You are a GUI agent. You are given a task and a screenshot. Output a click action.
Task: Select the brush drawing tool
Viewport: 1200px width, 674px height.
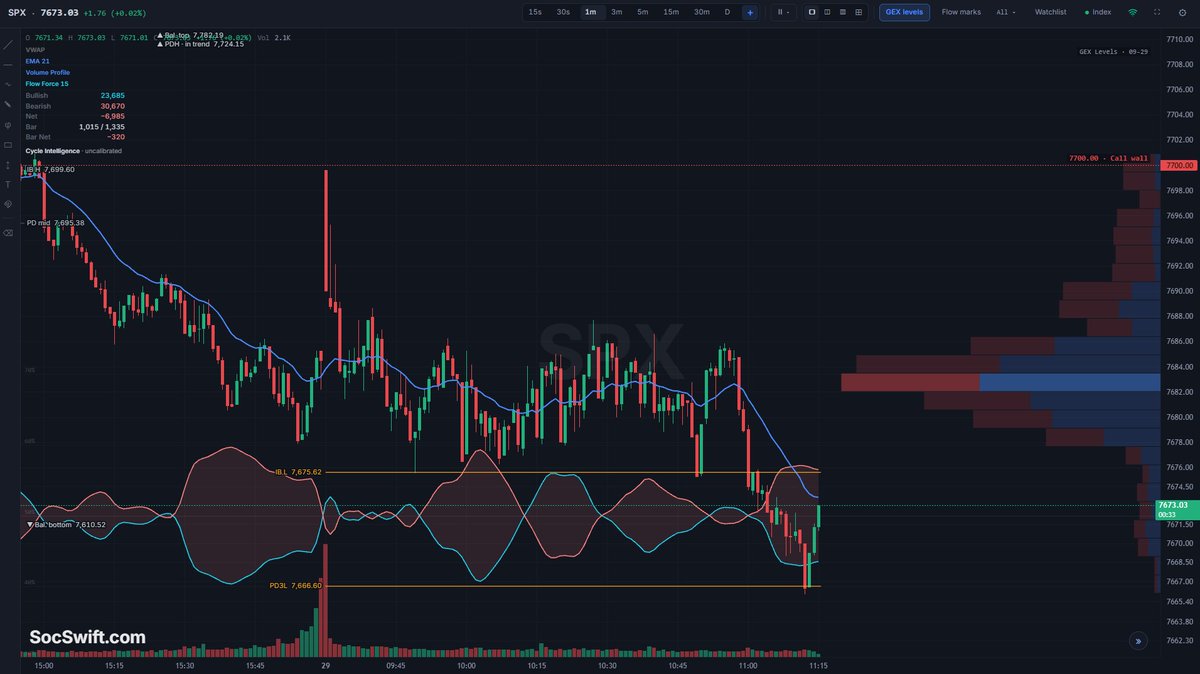pos(8,104)
